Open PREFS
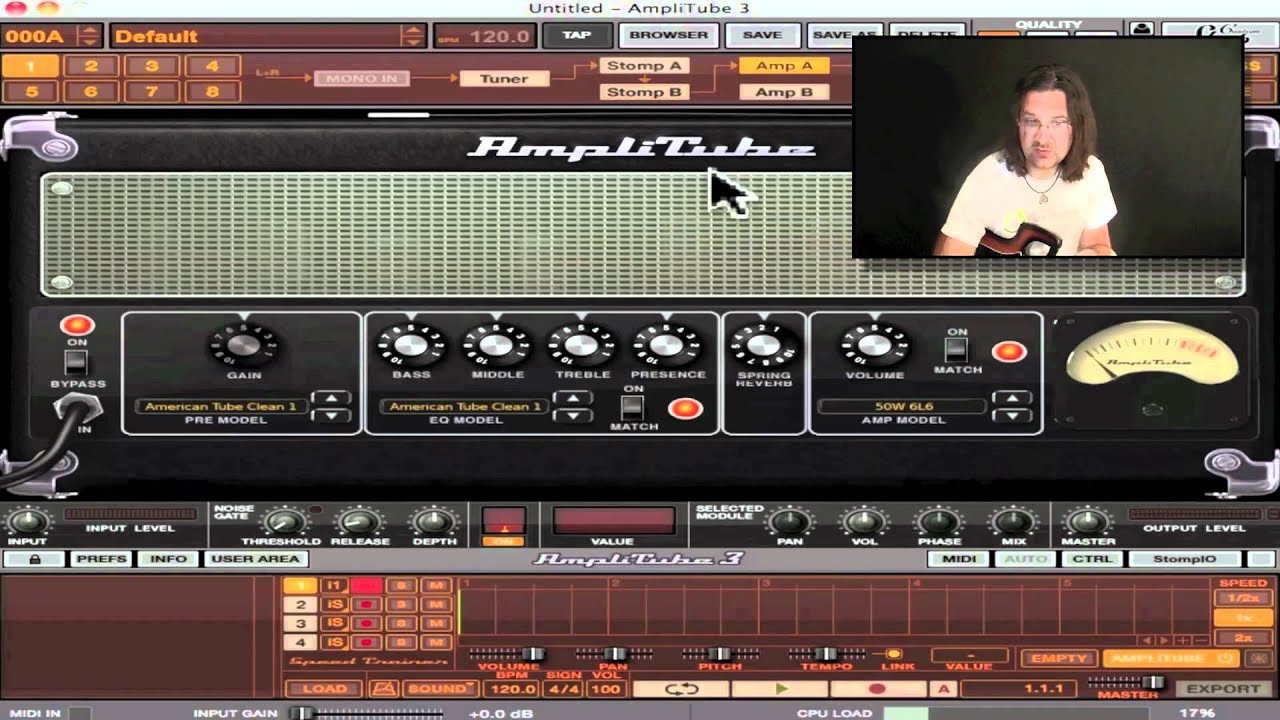The width and height of the screenshot is (1280, 720). pos(101,559)
